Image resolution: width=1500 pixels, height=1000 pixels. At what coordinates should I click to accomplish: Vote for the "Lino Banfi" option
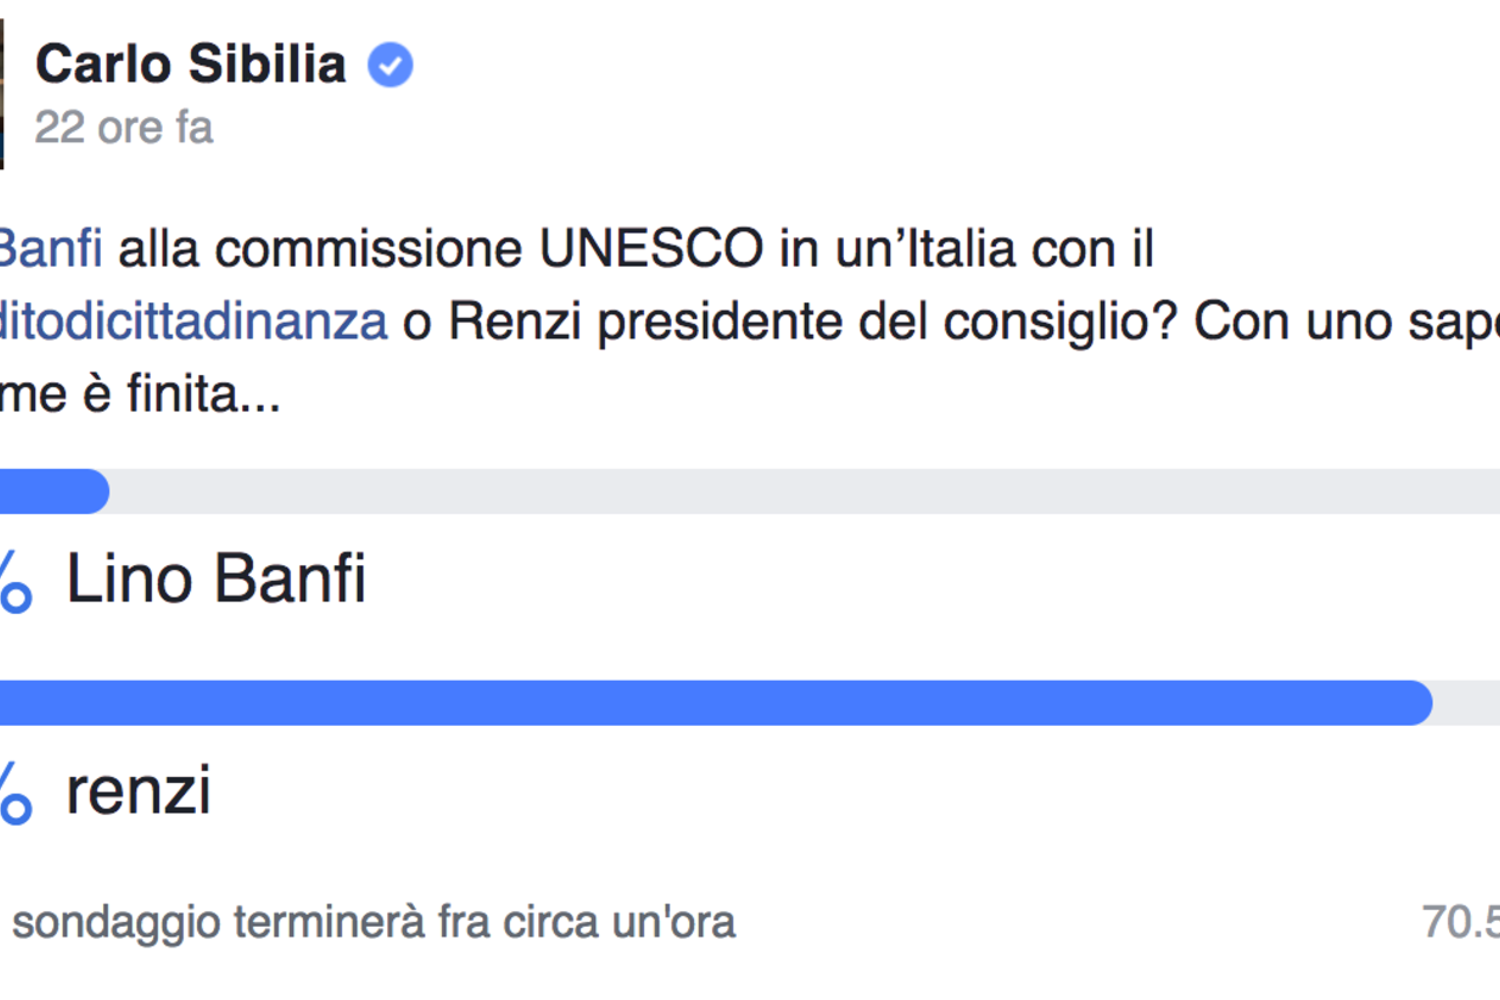click(x=216, y=579)
